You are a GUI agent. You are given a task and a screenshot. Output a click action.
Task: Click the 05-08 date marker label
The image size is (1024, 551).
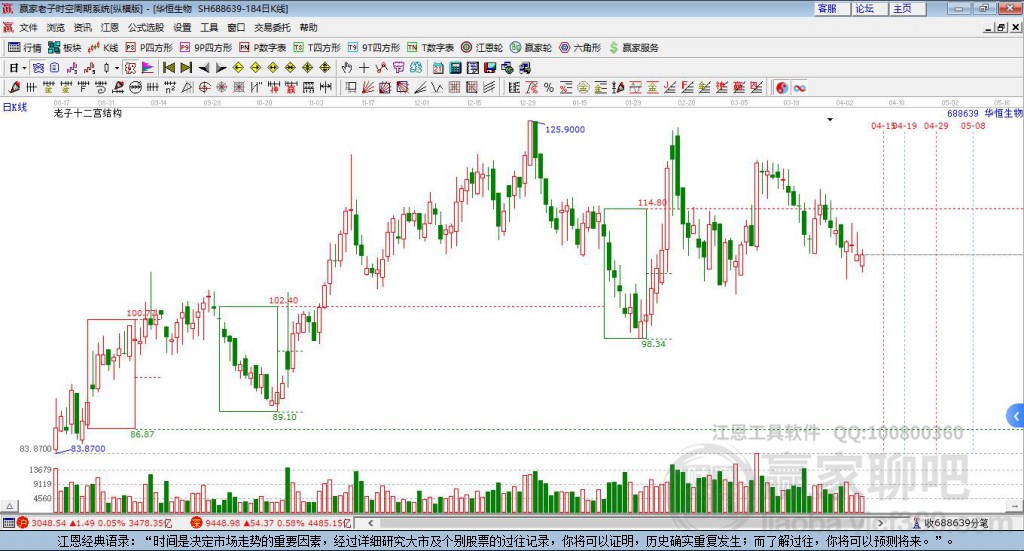point(973,126)
